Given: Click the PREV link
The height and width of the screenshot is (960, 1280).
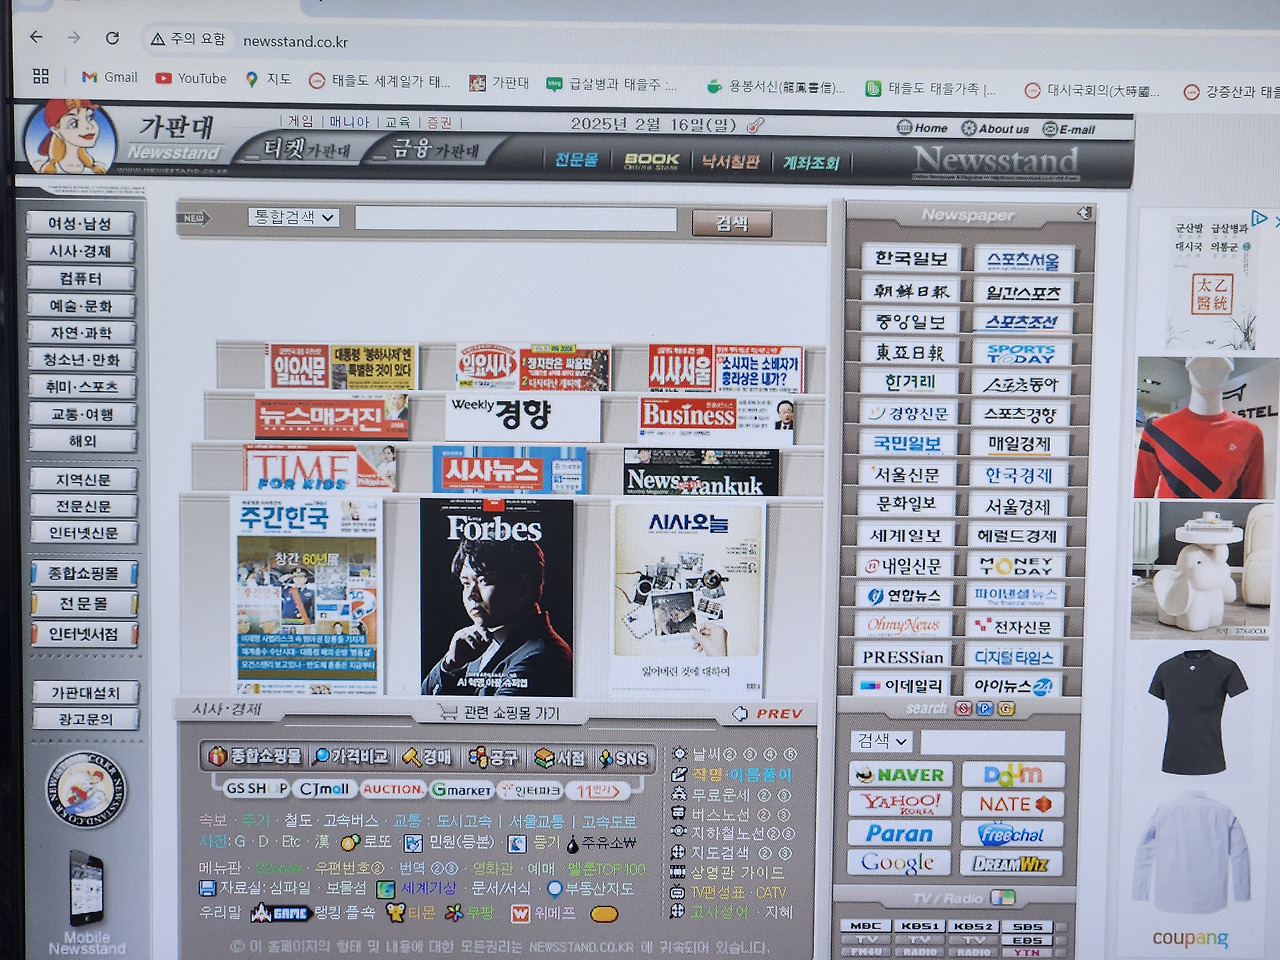Looking at the screenshot, I should pos(768,713).
